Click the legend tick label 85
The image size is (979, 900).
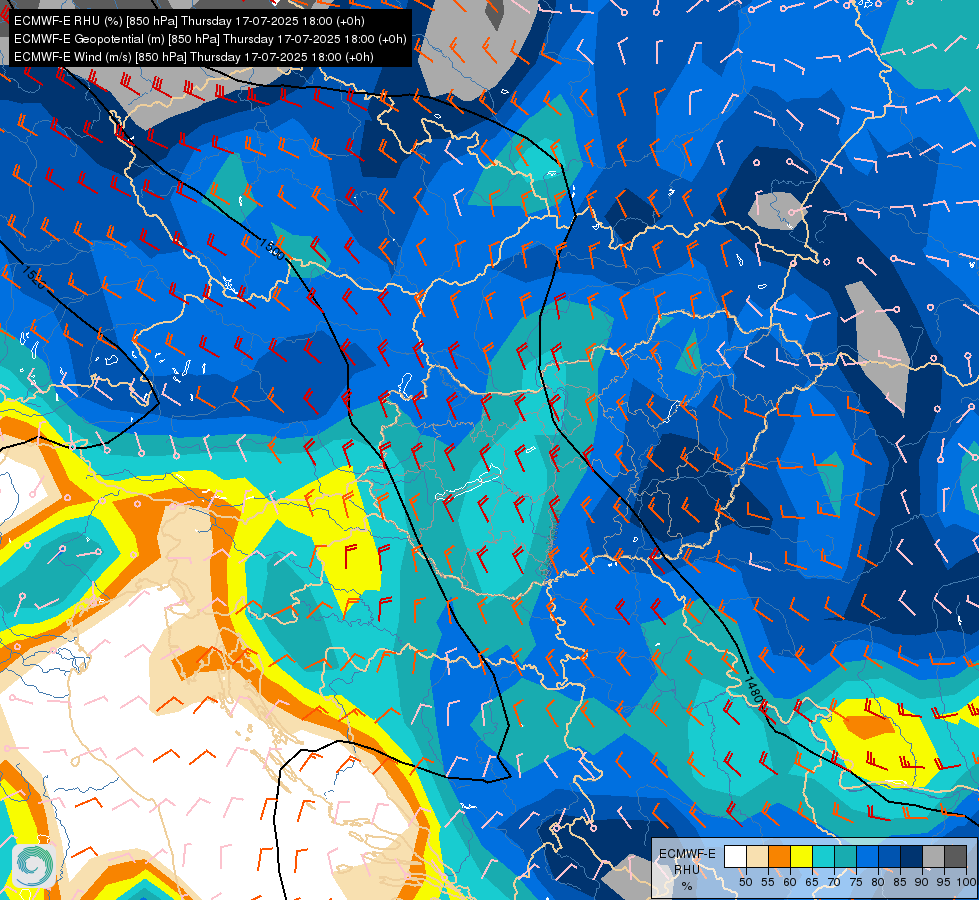900,882
